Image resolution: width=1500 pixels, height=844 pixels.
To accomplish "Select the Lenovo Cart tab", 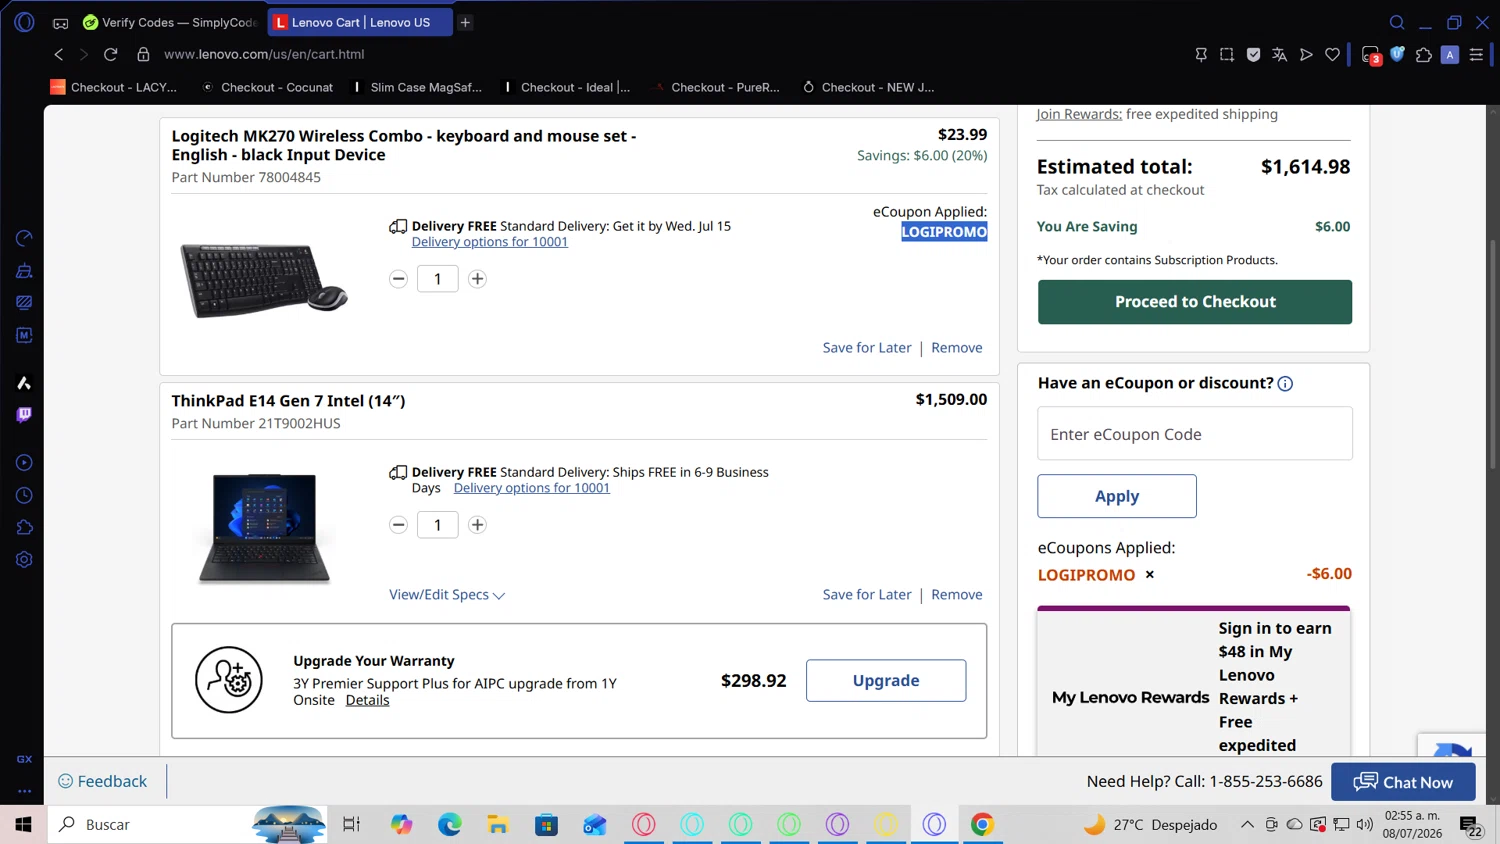I will click(360, 22).
